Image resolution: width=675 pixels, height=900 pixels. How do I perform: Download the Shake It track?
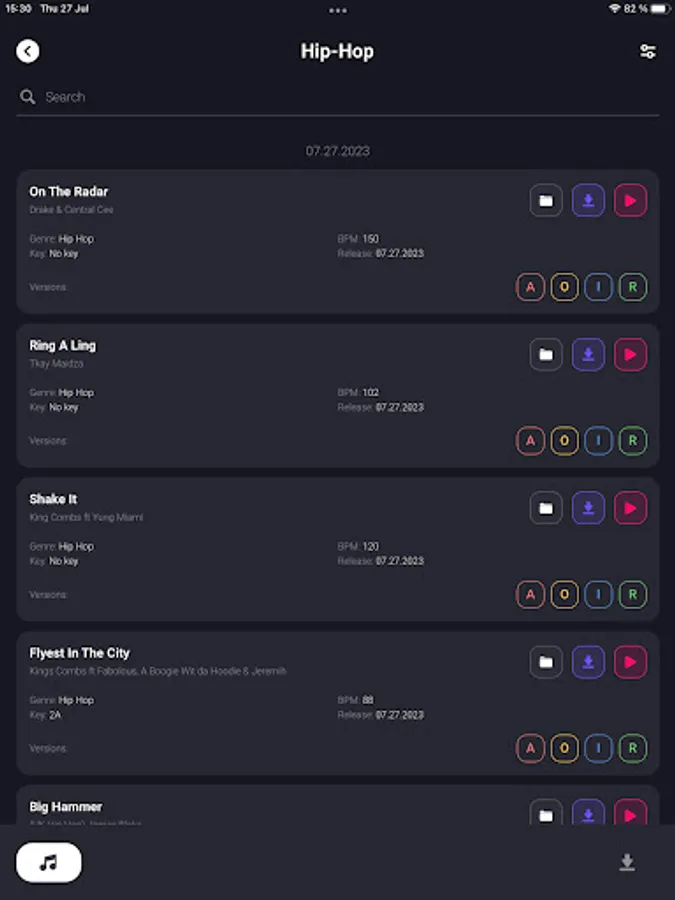tap(588, 508)
